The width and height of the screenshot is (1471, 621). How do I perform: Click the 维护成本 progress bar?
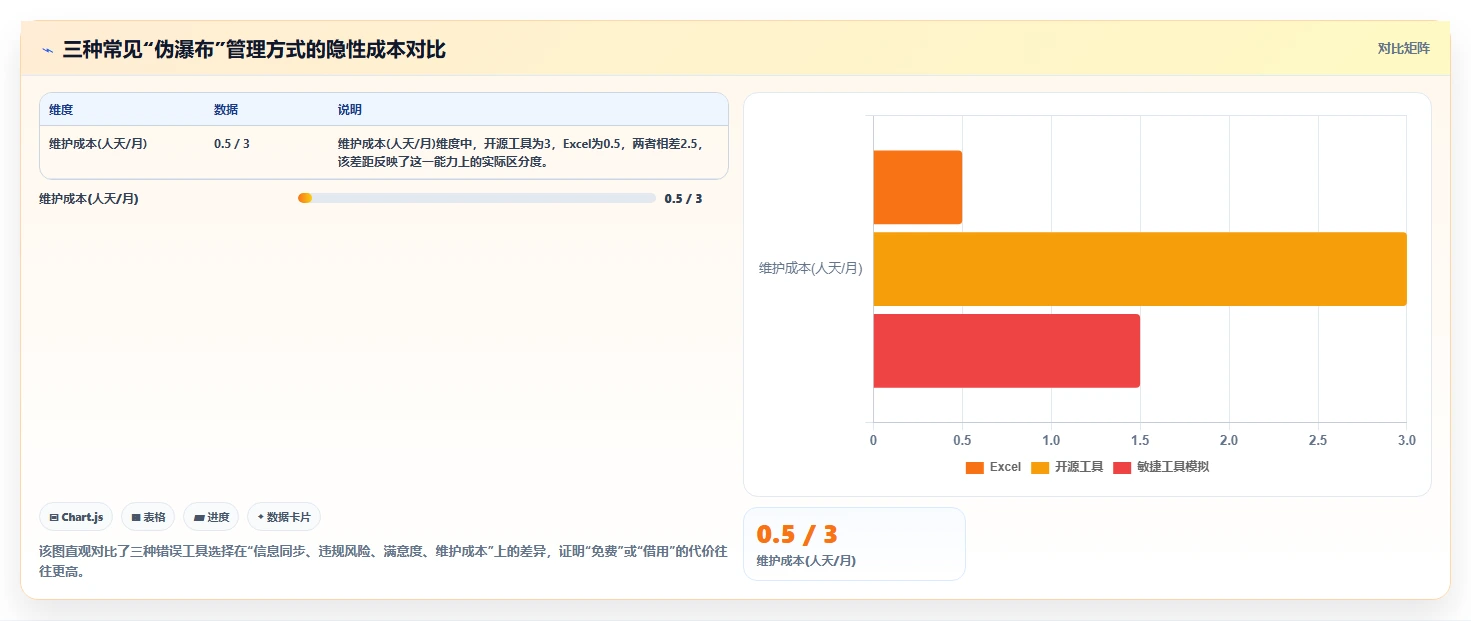[476, 198]
